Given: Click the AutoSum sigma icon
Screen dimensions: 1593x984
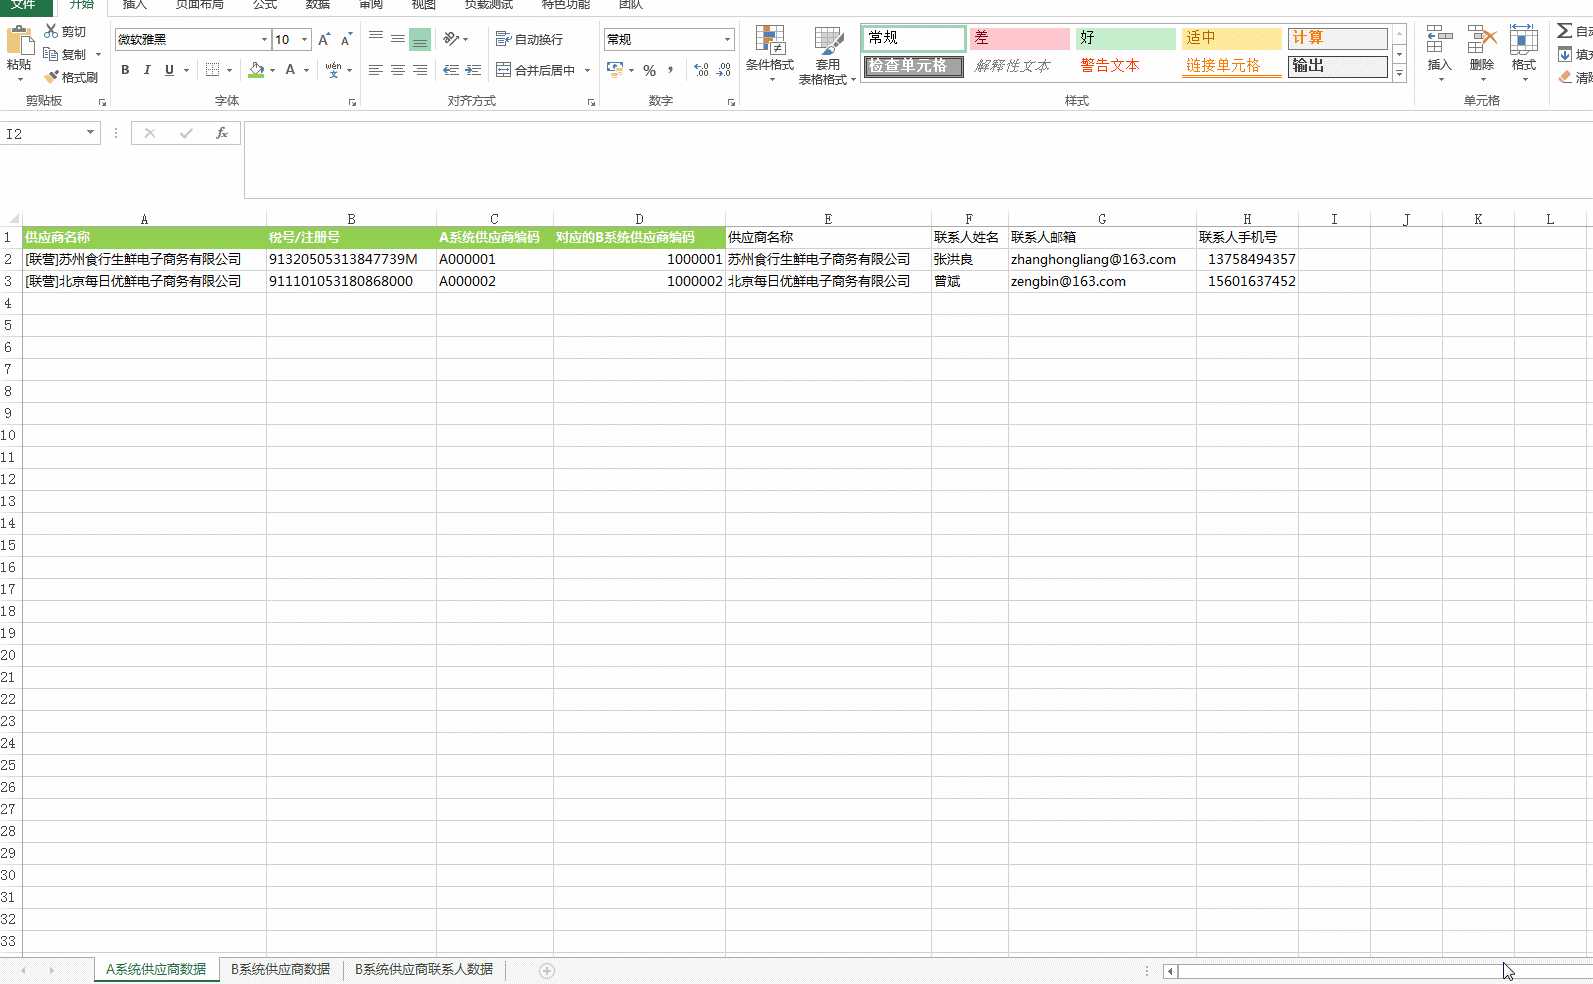Looking at the screenshot, I should pos(1565,31).
